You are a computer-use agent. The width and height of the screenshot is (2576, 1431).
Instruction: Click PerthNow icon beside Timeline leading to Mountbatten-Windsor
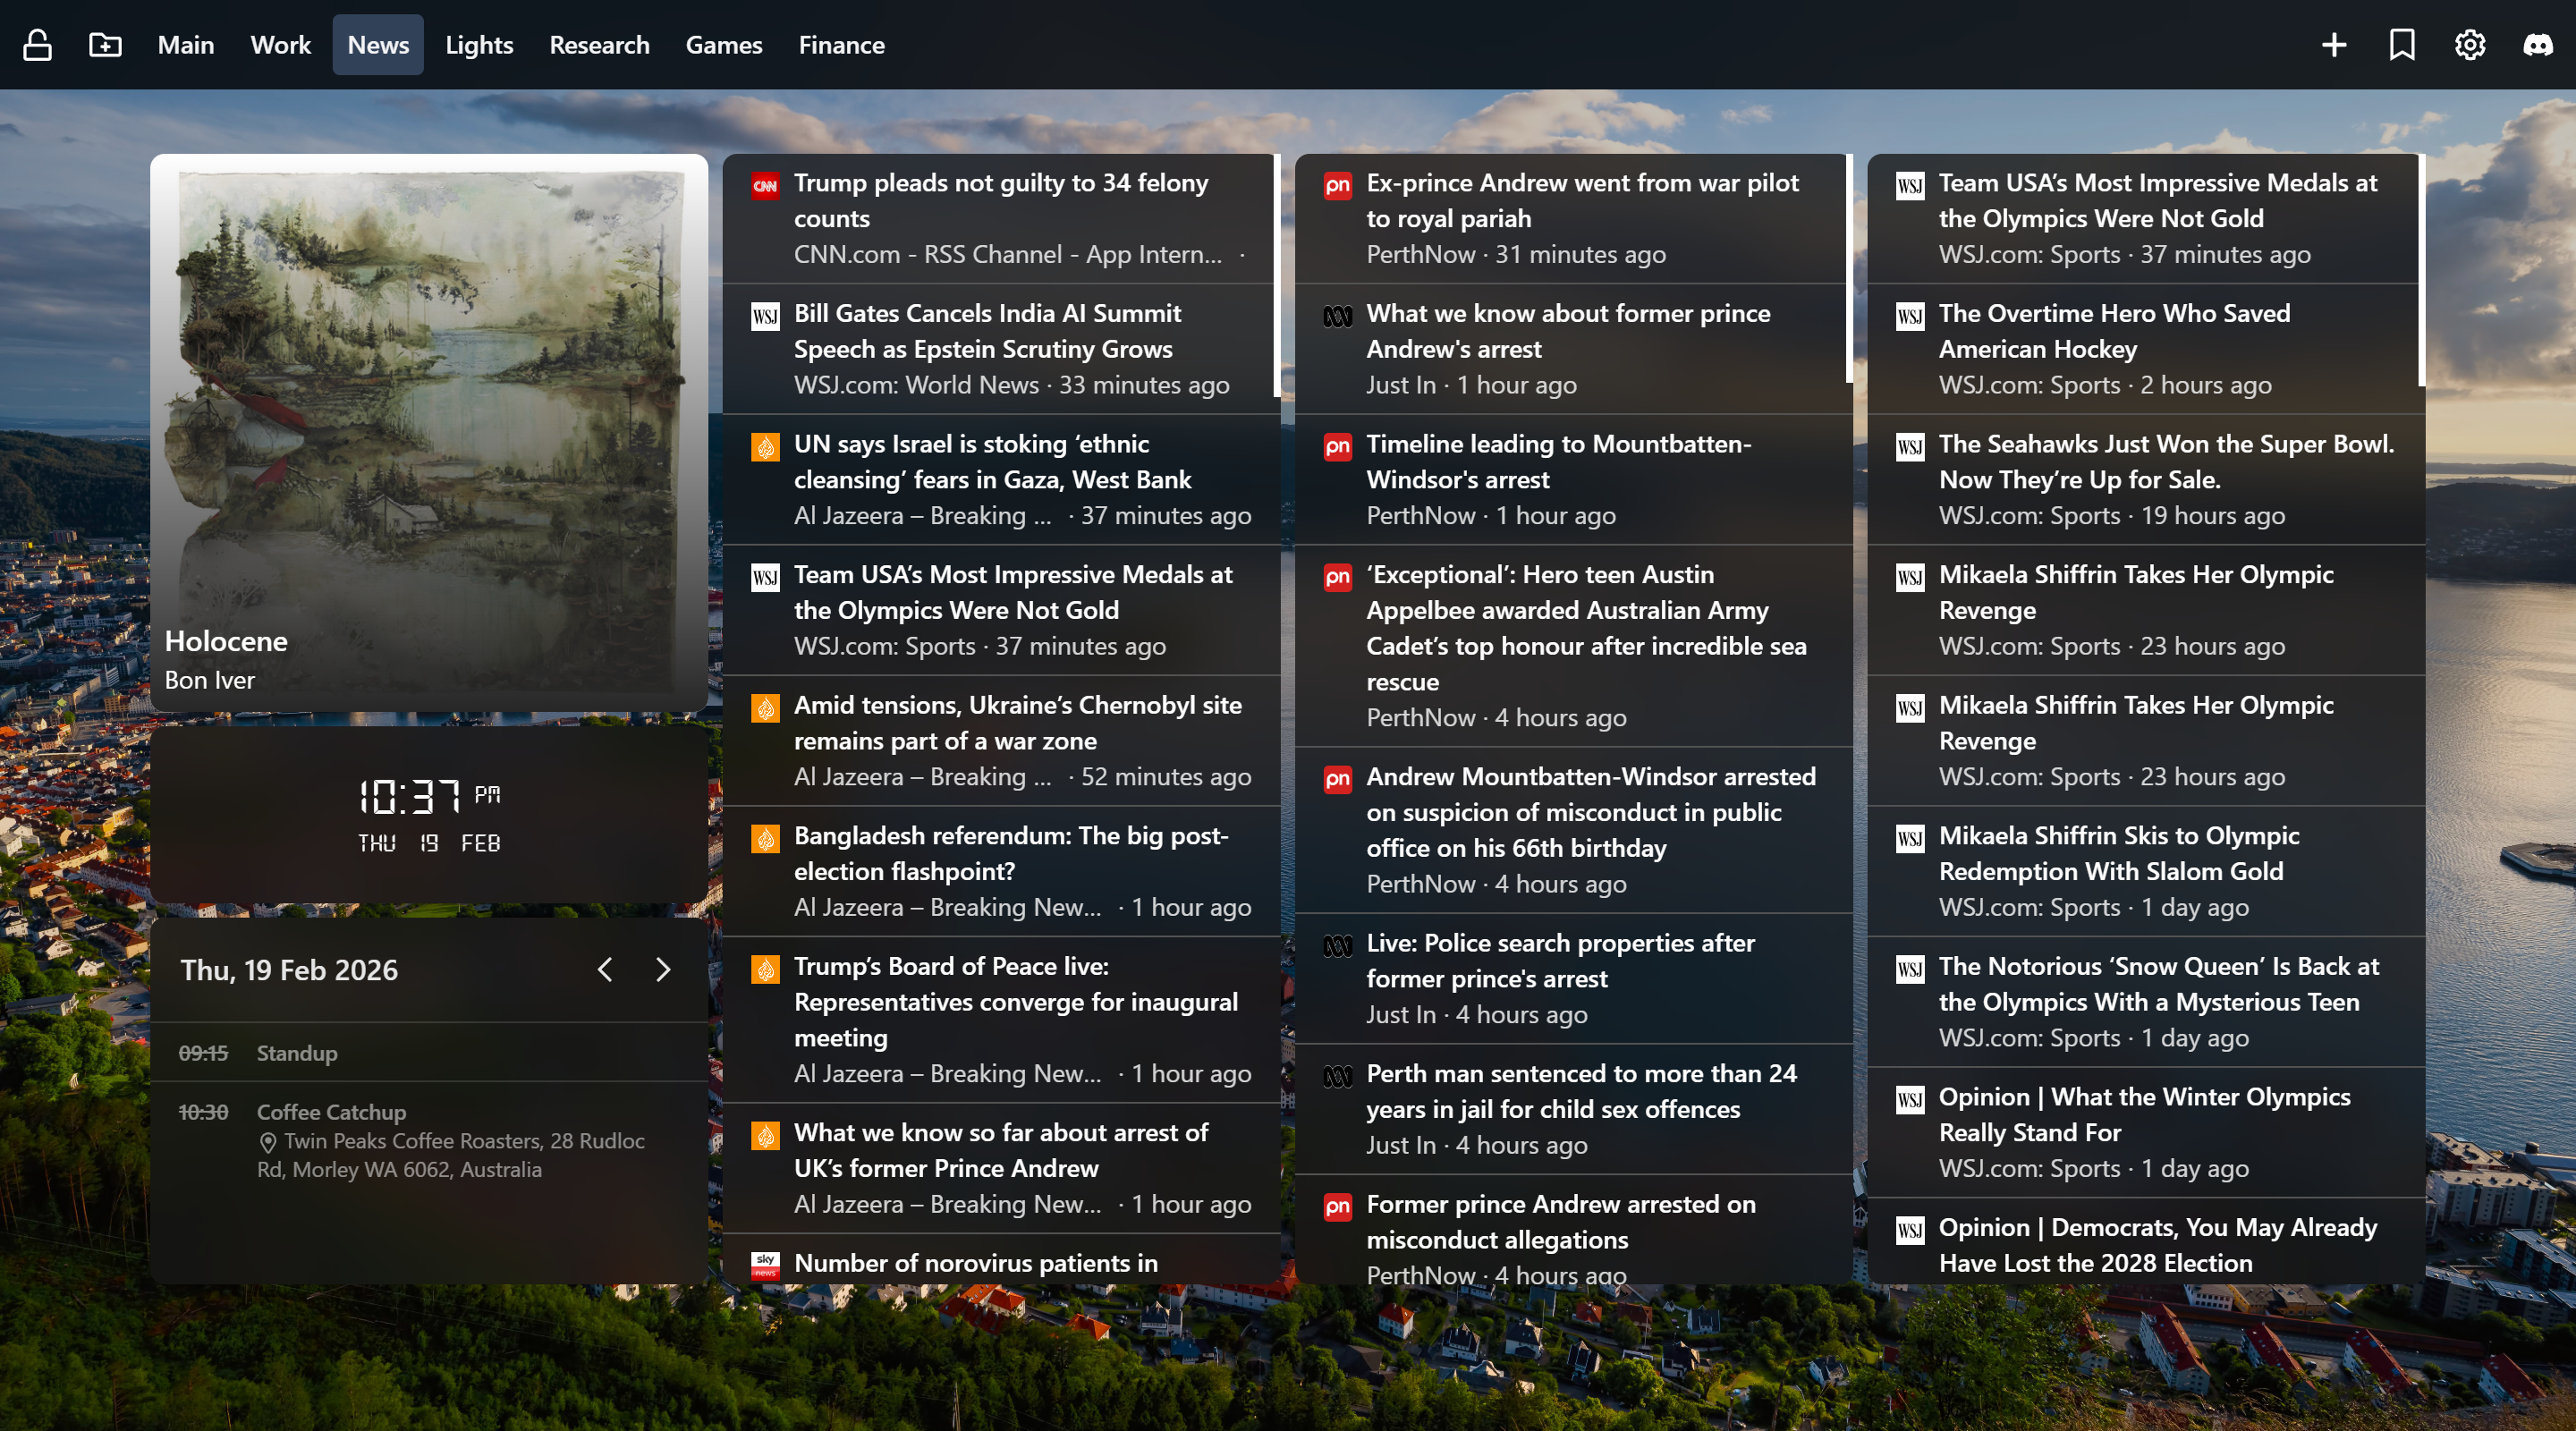pos(1337,447)
